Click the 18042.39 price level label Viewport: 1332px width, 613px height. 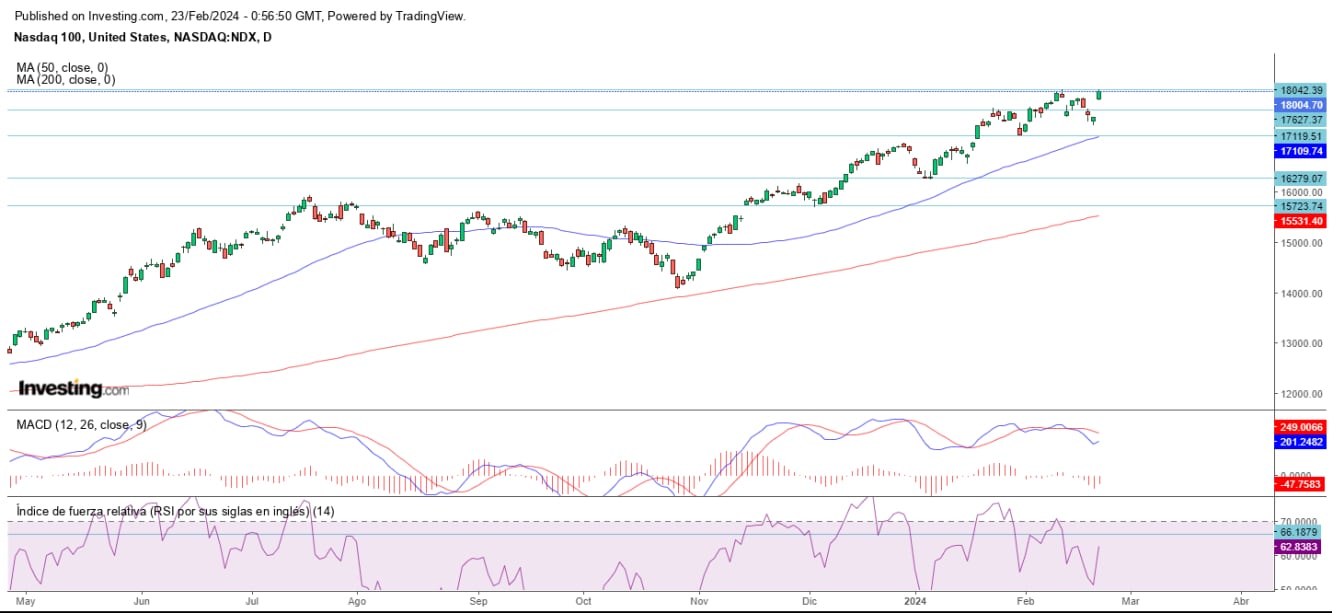click(1300, 90)
